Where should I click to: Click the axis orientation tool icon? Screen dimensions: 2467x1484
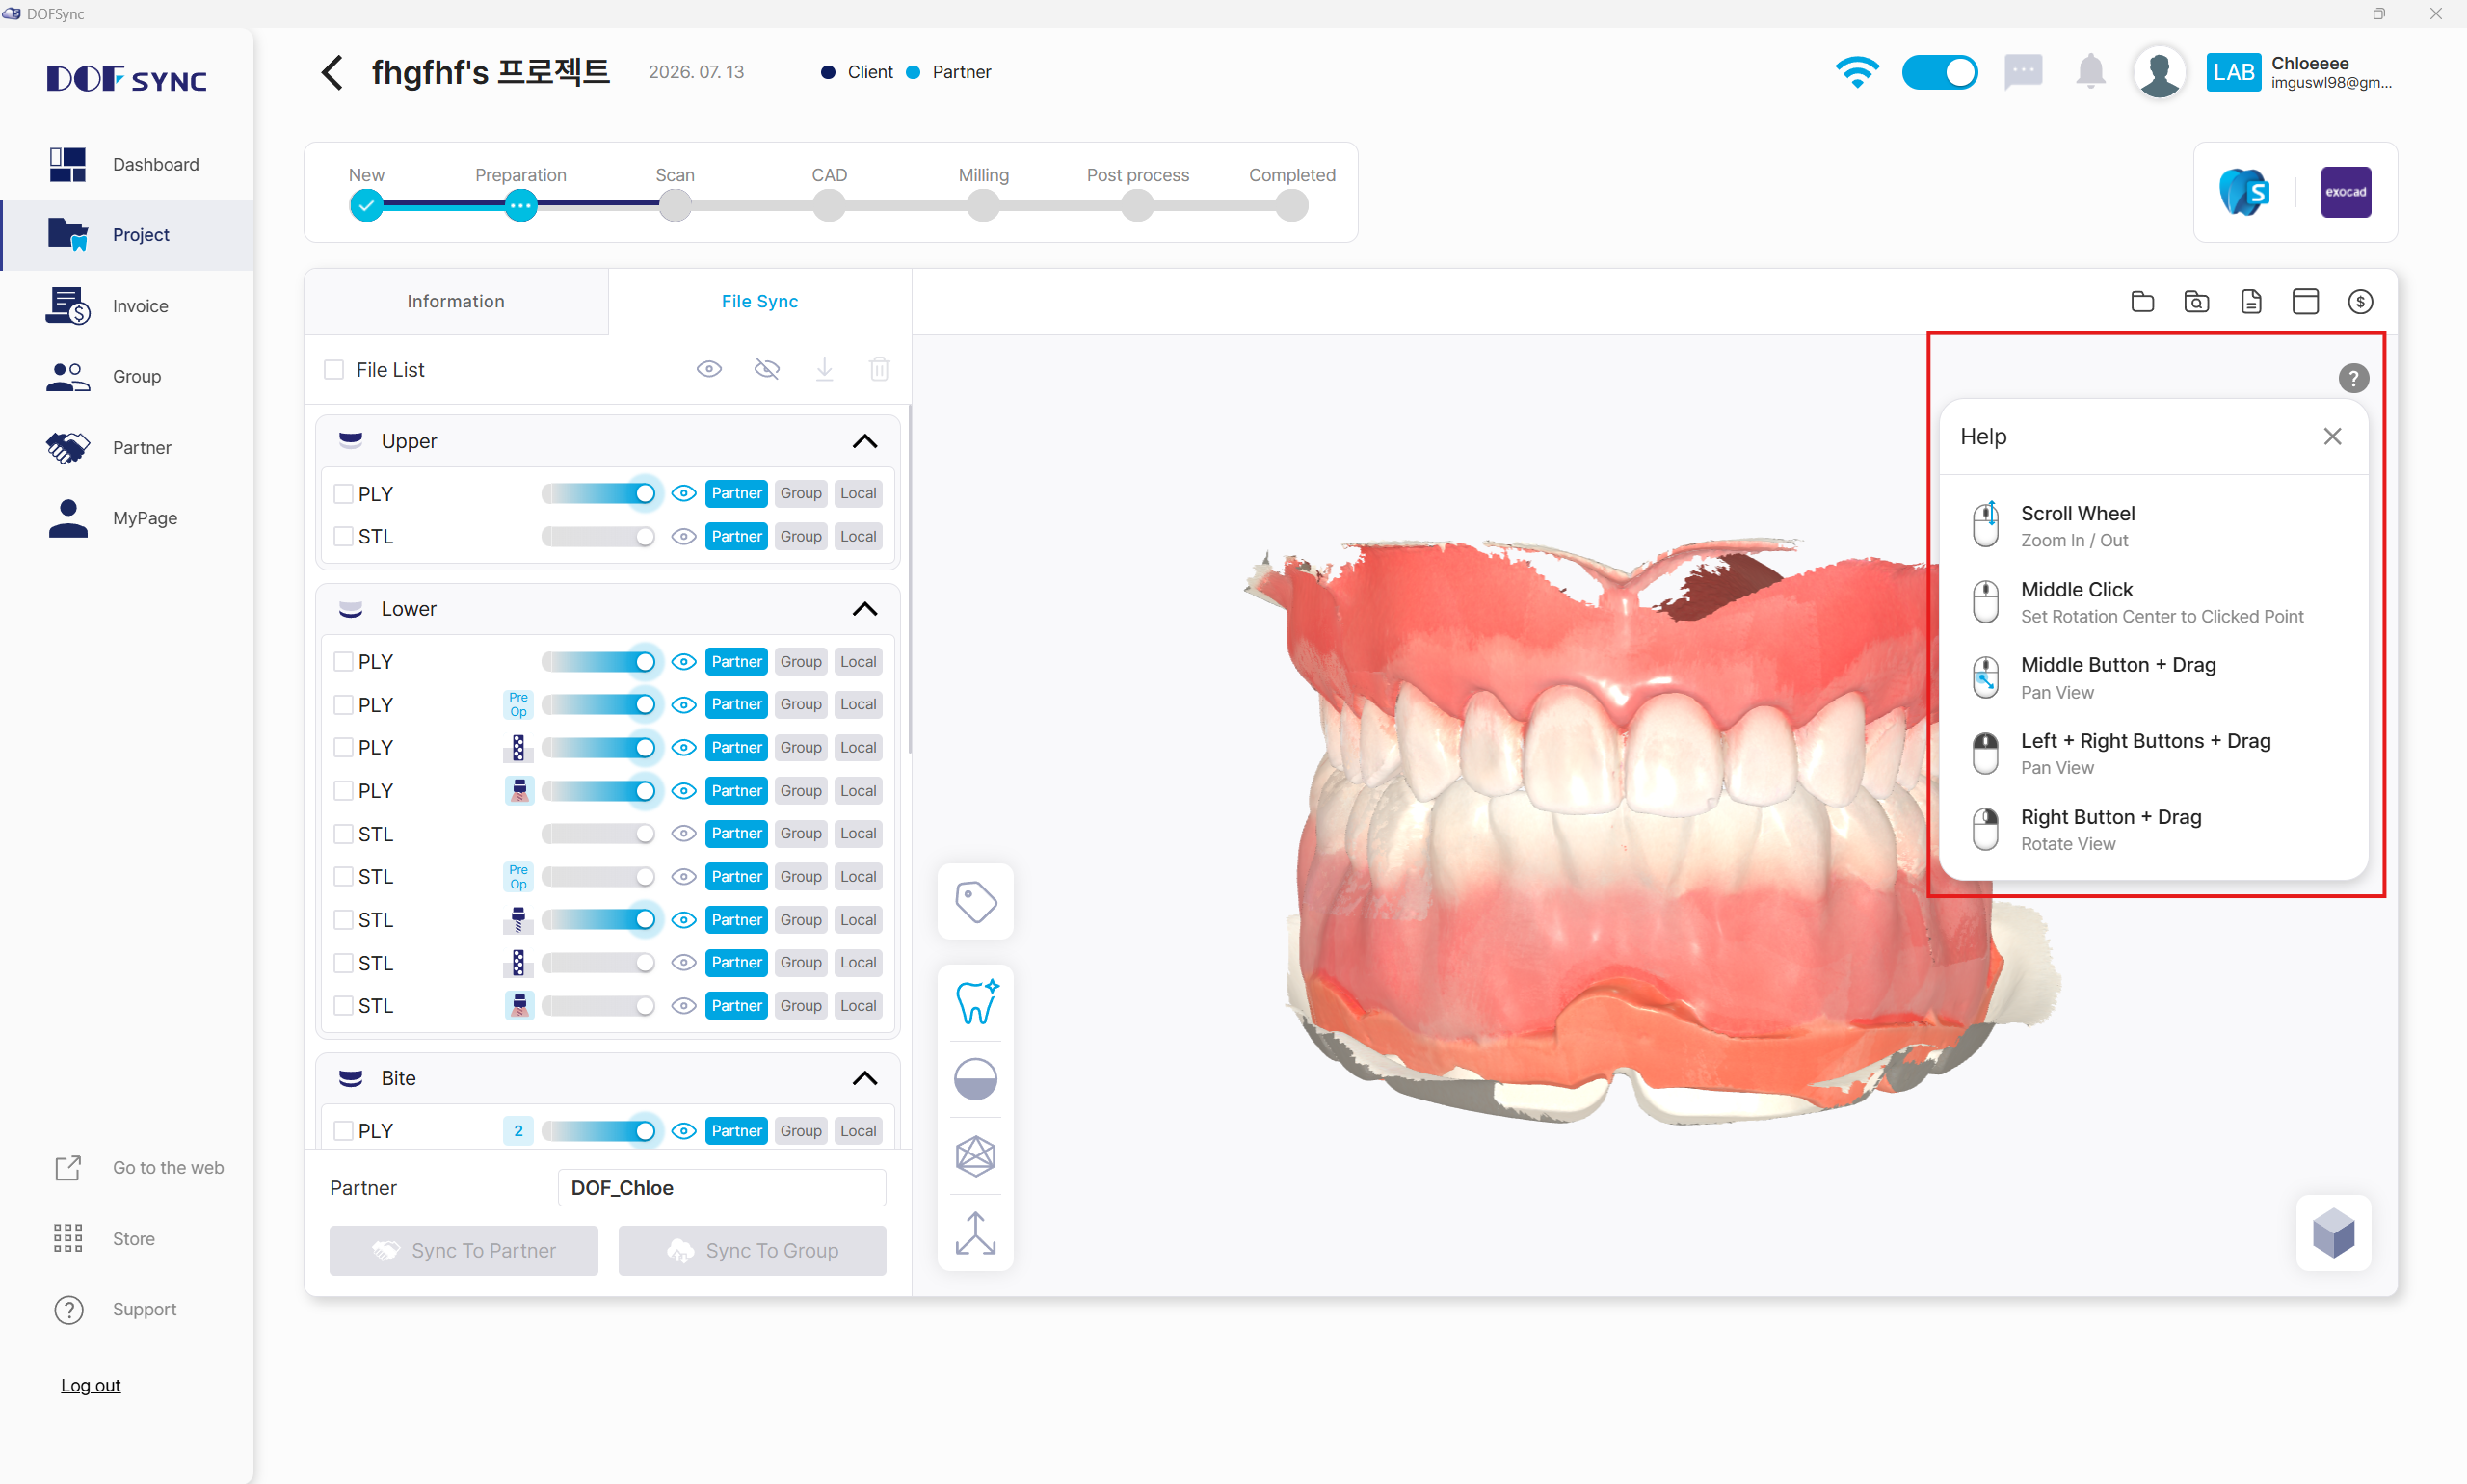(975, 1233)
